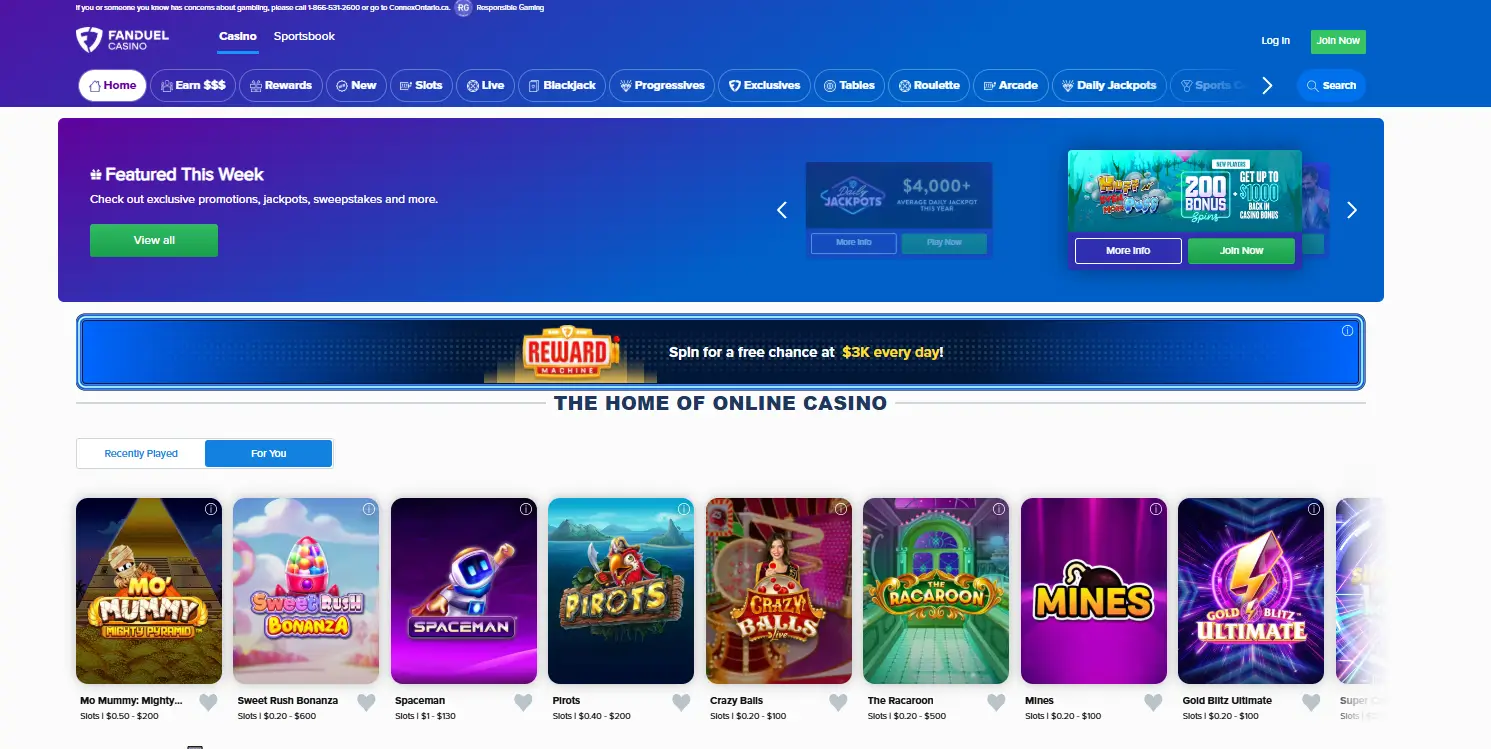Select the Recently Played tab
This screenshot has height=749, width=1491.
(x=141, y=454)
